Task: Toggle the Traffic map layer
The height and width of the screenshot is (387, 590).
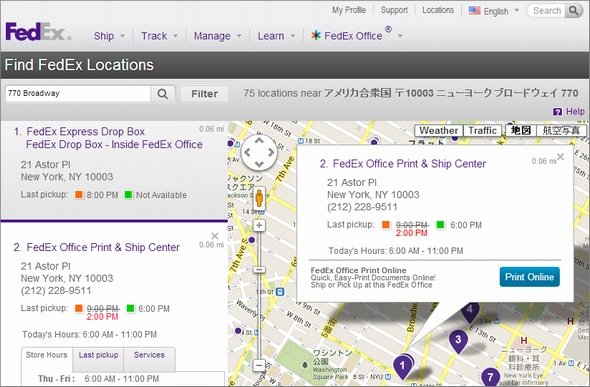Action: pos(482,131)
